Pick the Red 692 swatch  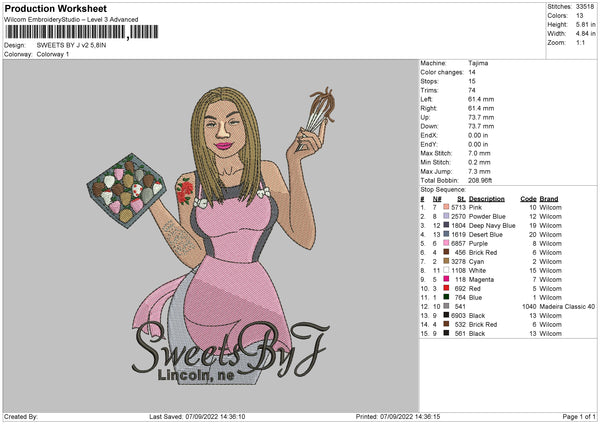tap(446, 288)
